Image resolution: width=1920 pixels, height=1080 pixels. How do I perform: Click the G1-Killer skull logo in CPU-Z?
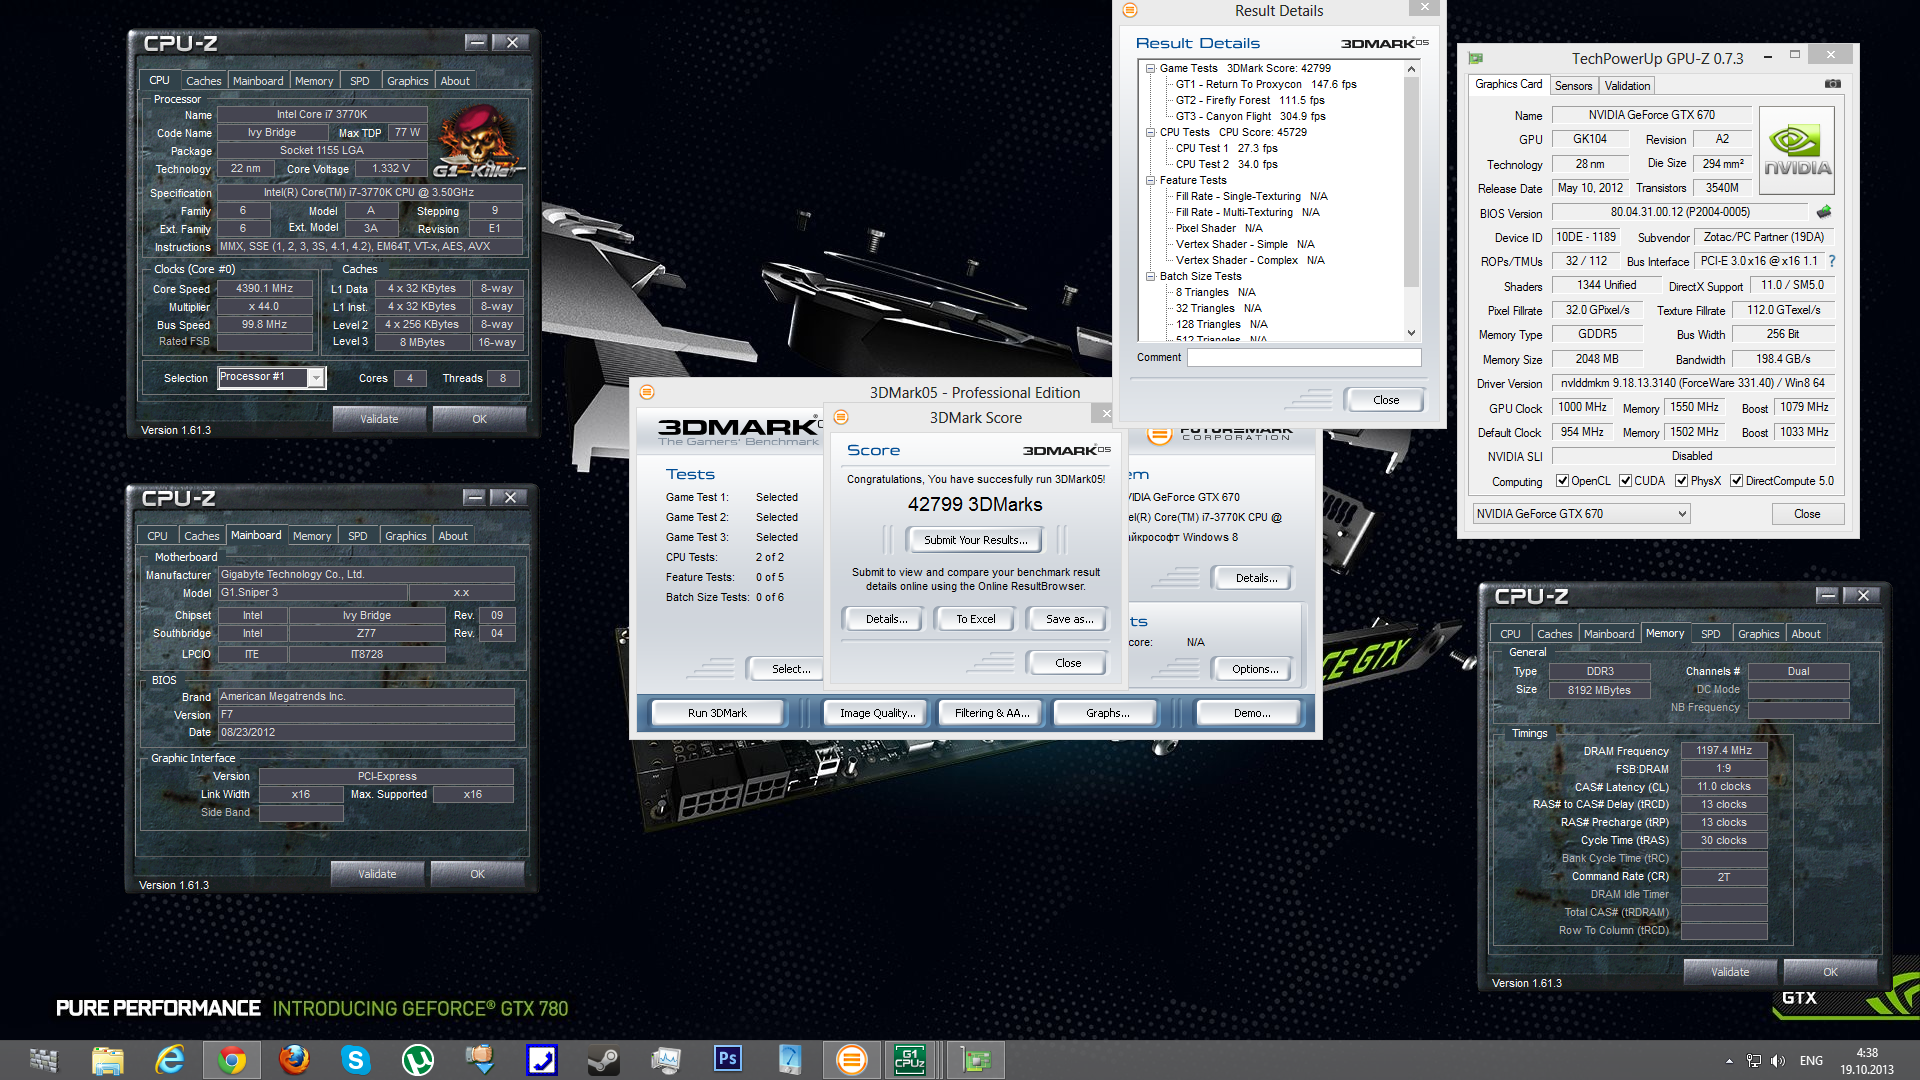[479, 141]
